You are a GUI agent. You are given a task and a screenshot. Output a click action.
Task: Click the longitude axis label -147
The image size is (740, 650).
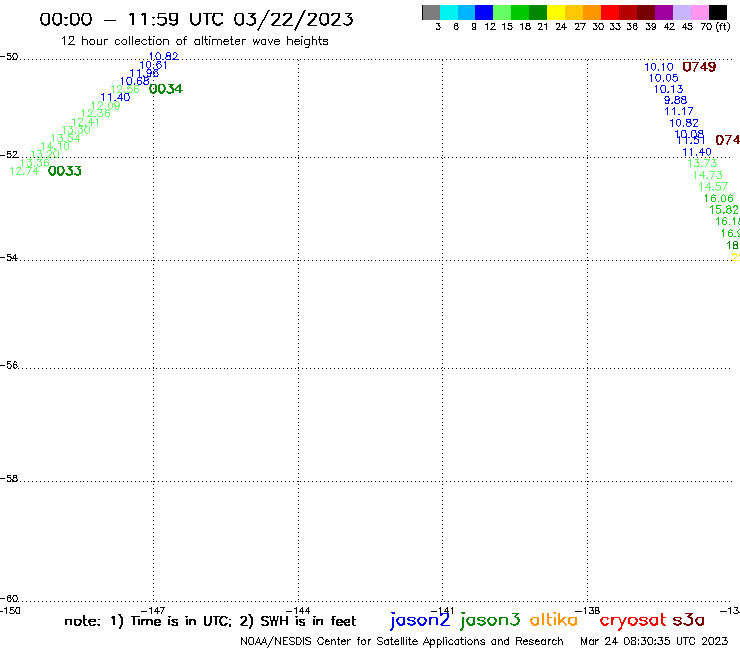pos(153,611)
